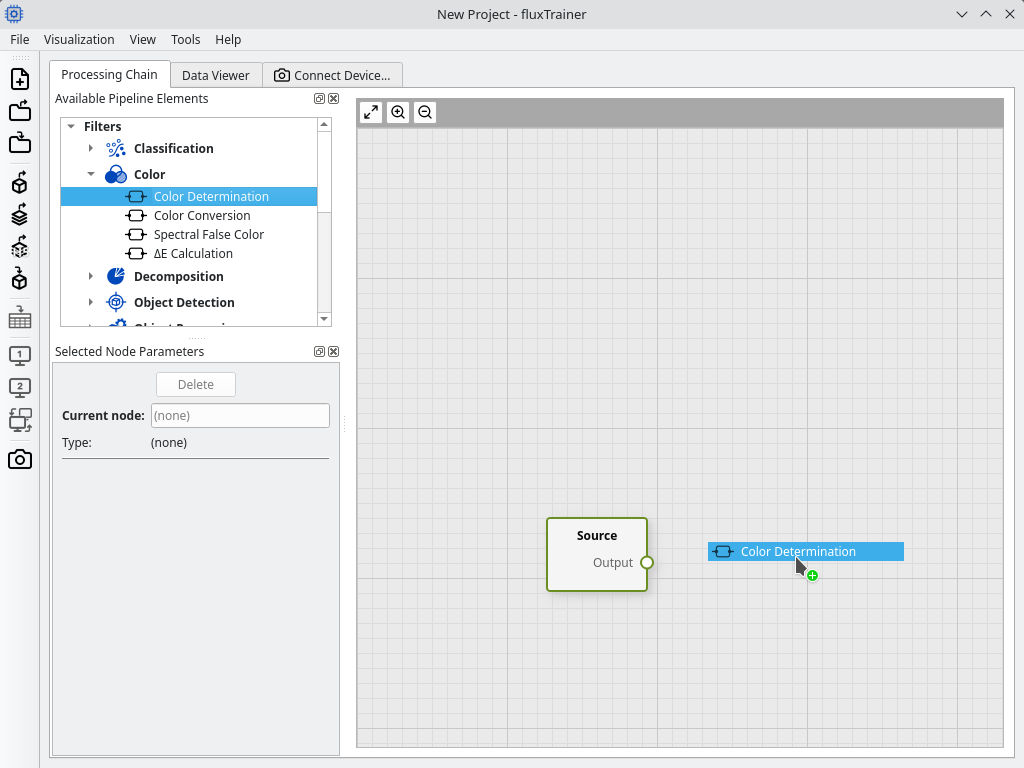Click the pipeline list scroll-down arrow
This screenshot has height=768, width=1024.
(x=324, y=319)
